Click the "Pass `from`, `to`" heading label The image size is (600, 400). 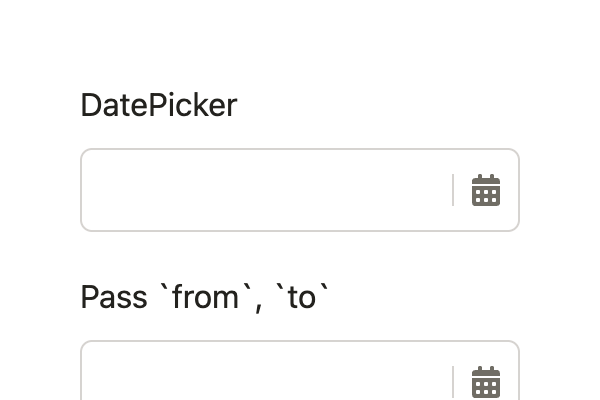click(x=205, y=297)
